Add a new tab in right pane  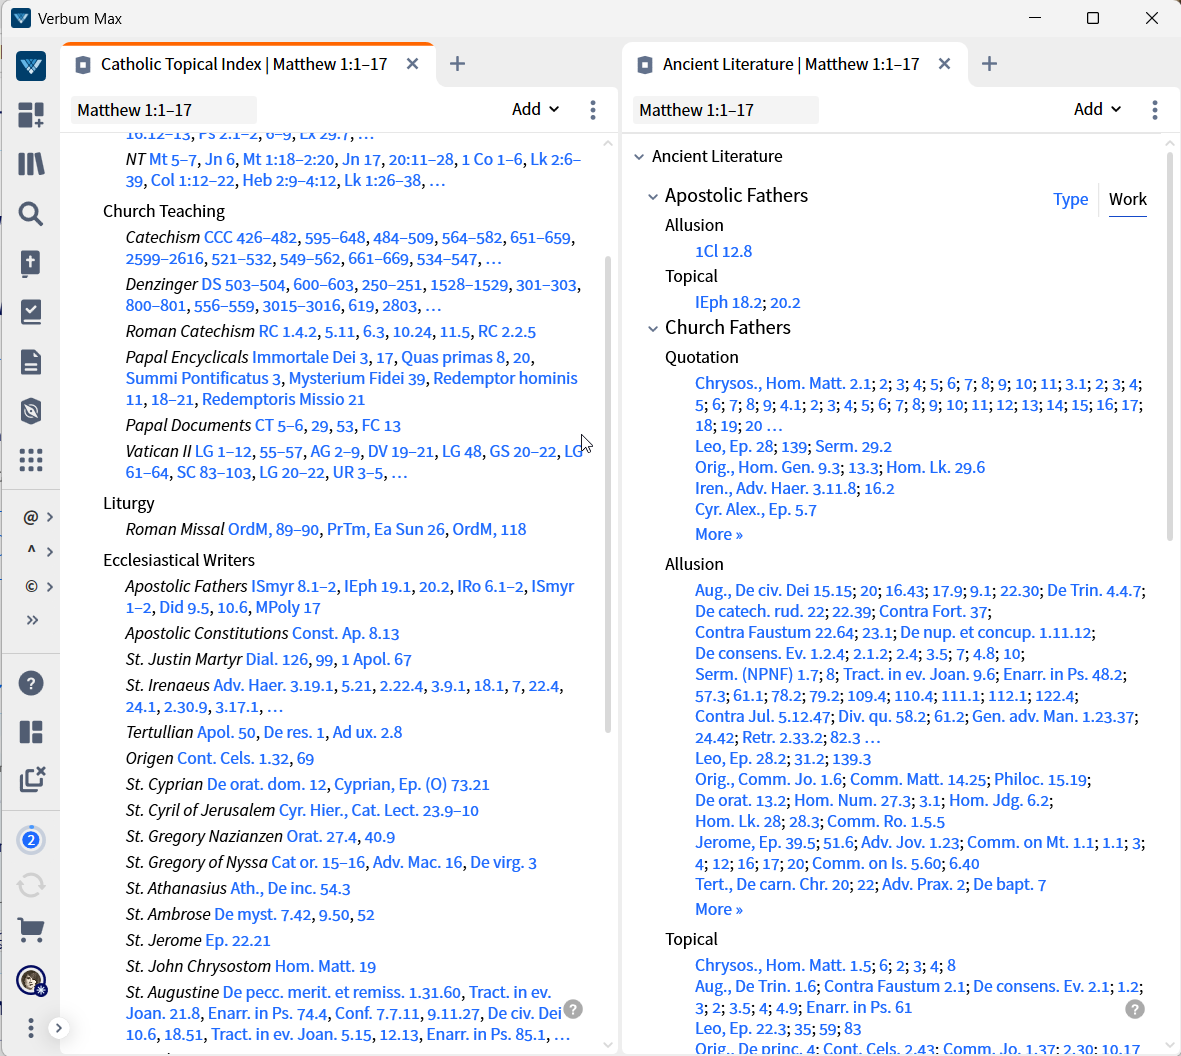coord(989,64)
